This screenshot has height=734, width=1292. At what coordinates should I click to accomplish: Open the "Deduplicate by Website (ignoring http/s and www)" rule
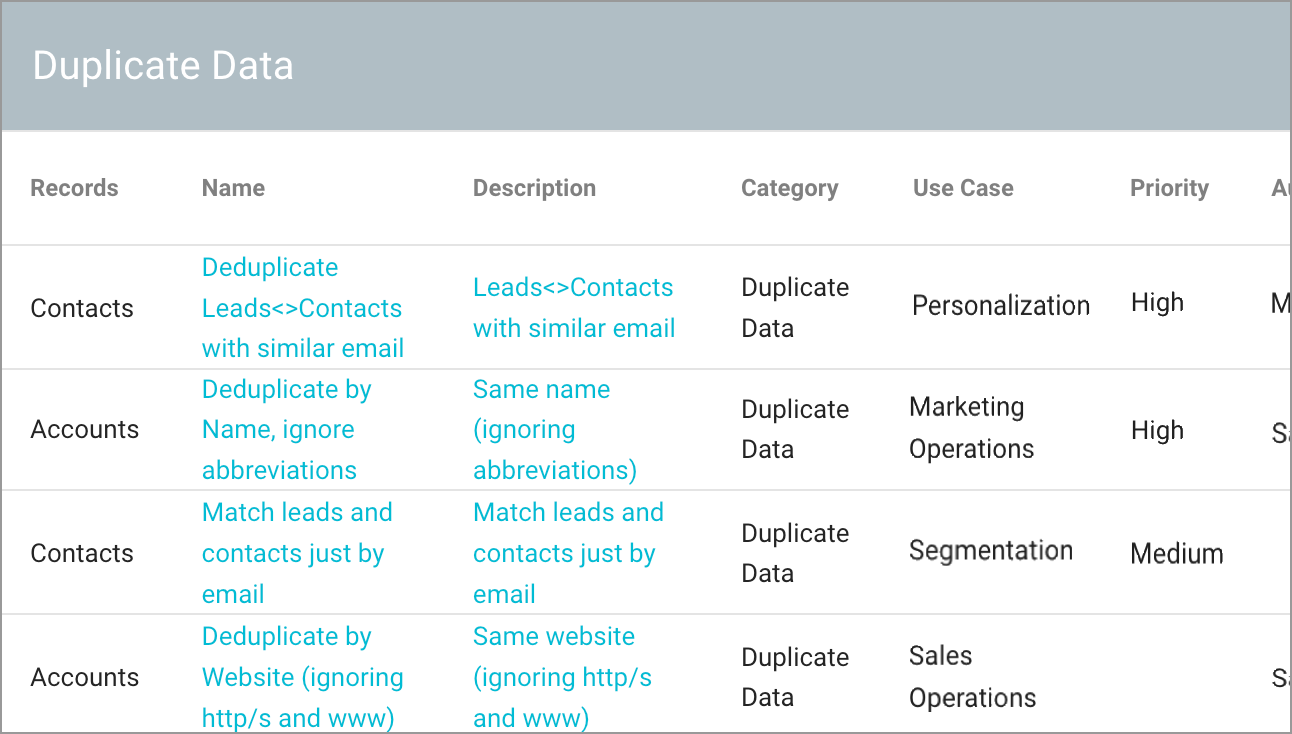point(302,676)
